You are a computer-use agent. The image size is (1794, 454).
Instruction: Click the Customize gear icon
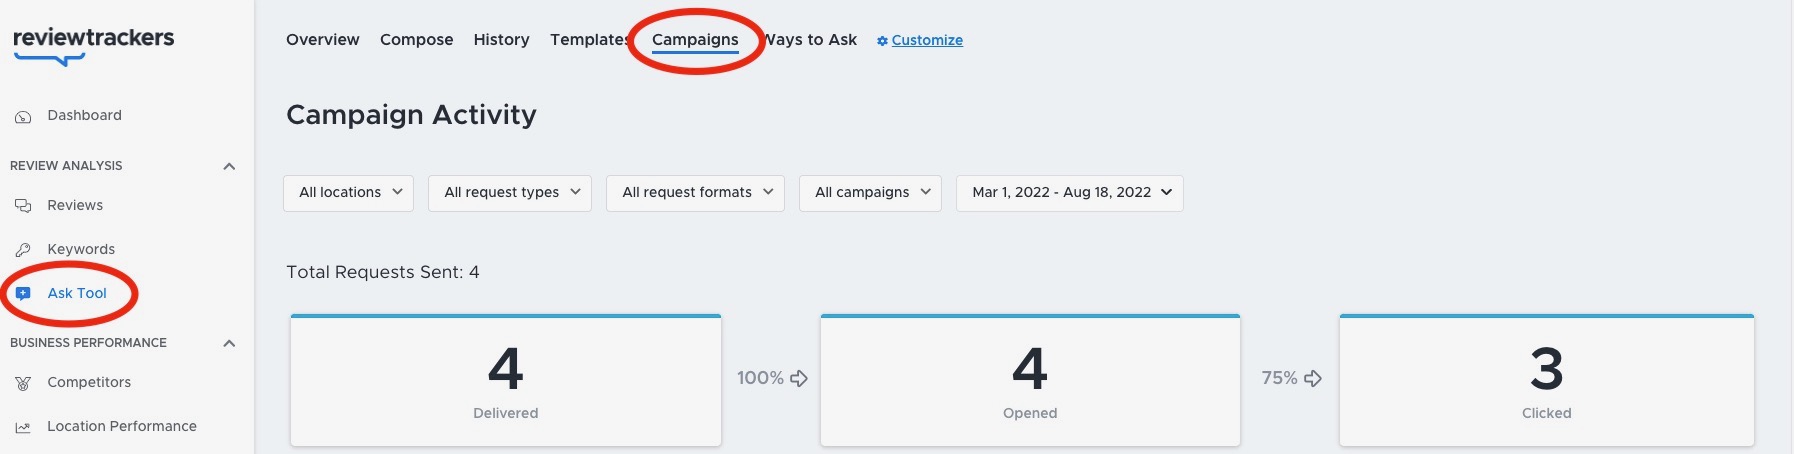tap(882, 41)
